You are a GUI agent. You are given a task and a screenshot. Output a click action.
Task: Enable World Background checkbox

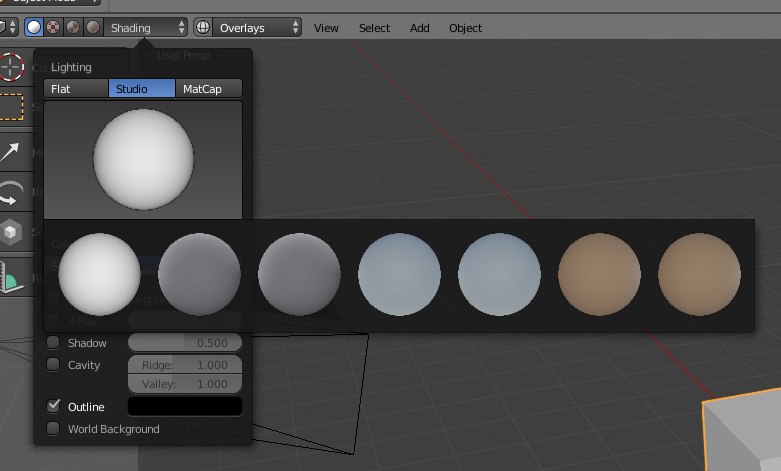click(x=53, y=428)
